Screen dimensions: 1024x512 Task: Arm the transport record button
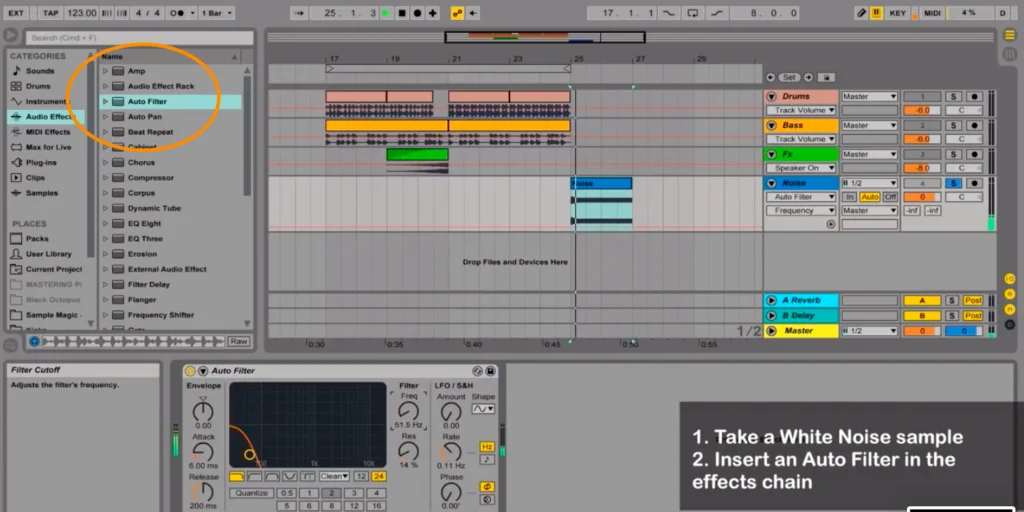pyautogui.click(x=417, y=13)
